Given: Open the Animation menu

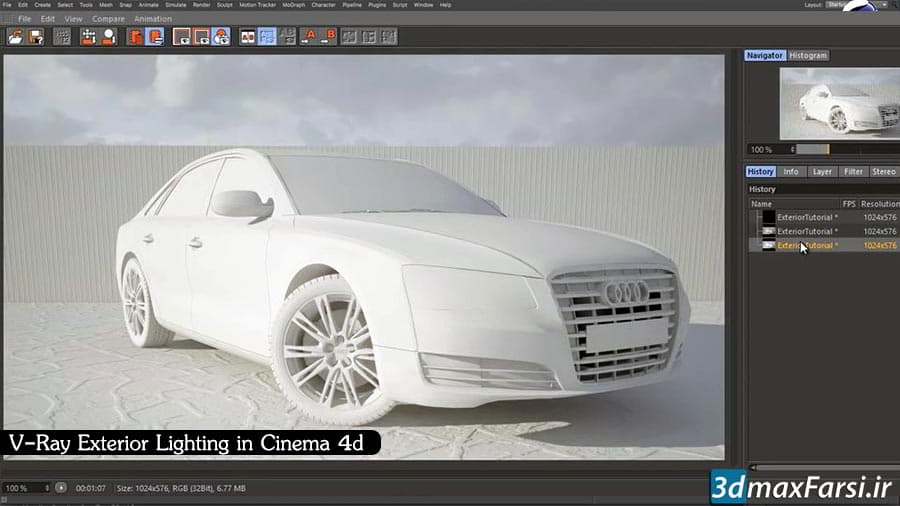Looking at the screenshot, I should click(x=153, y=19).
